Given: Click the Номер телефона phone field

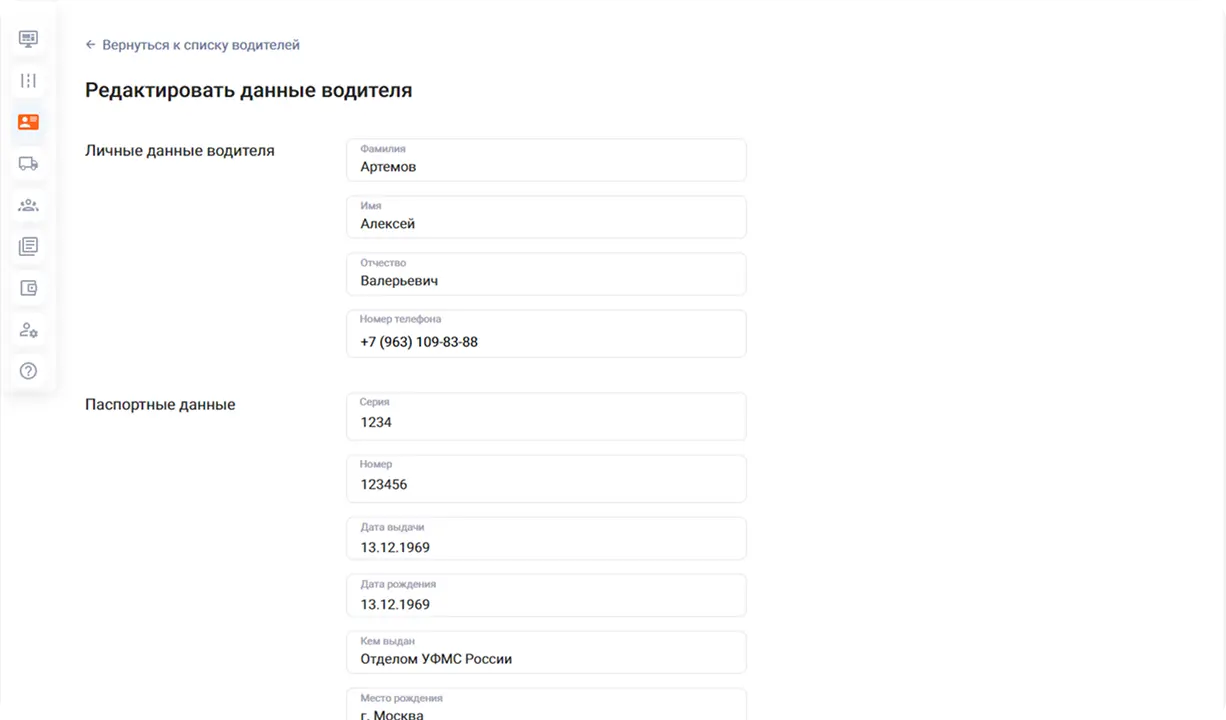Looking at the screenshot, I should point(546,334).
